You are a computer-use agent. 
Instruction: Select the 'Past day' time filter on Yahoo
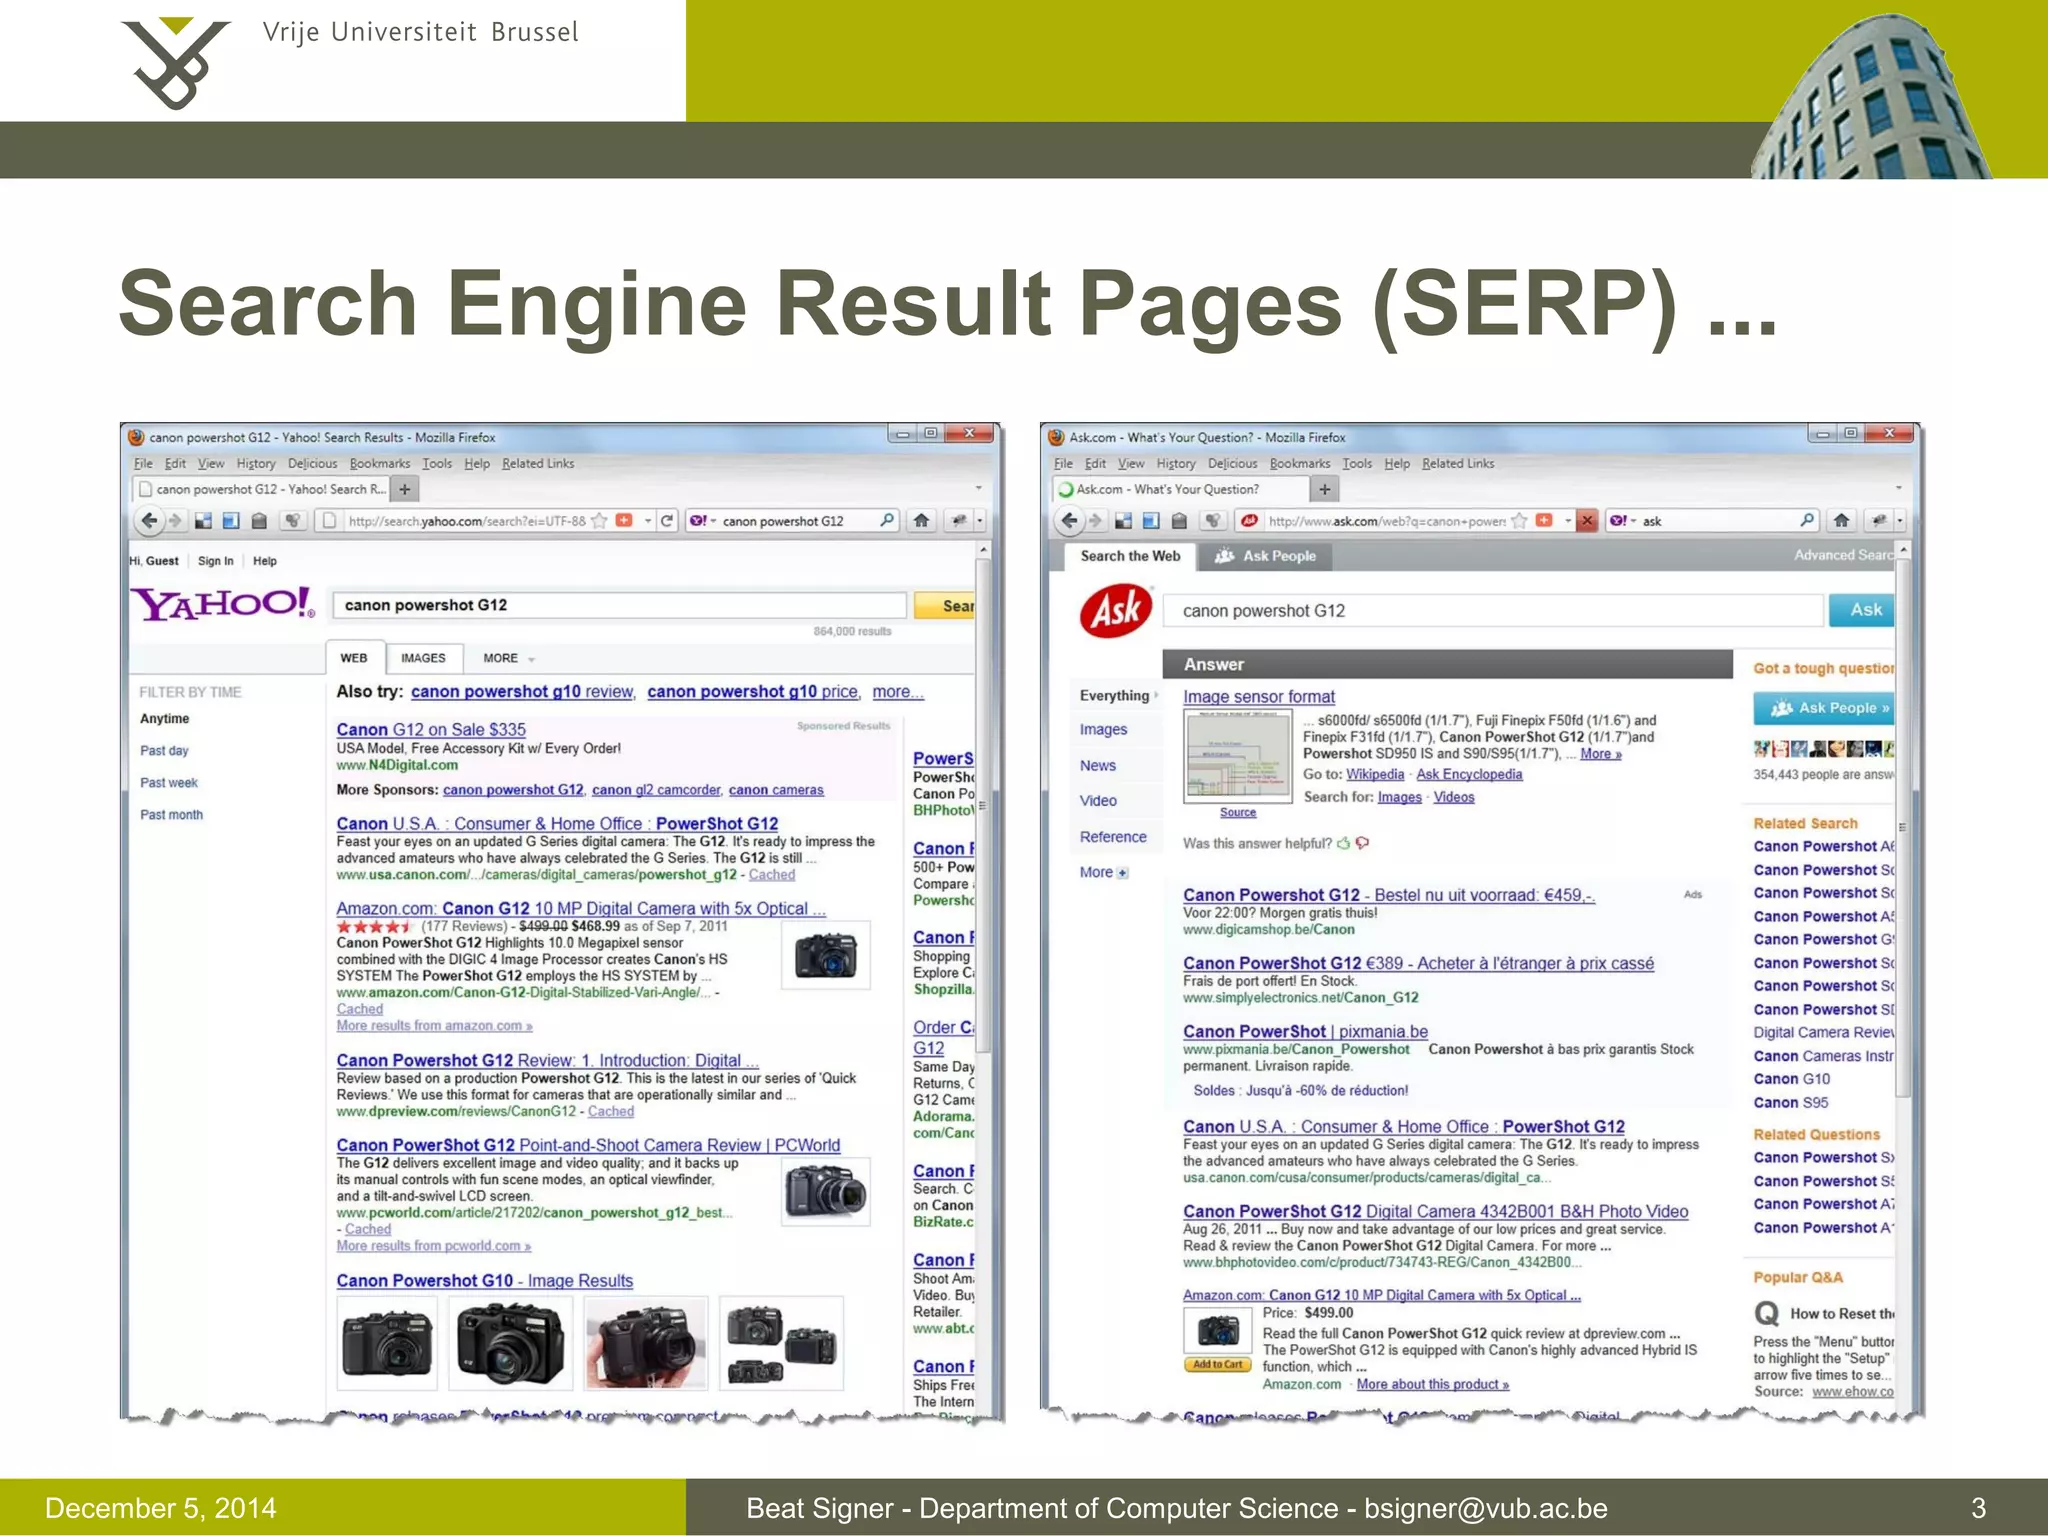pyautogui.click(x=164, y=750)
